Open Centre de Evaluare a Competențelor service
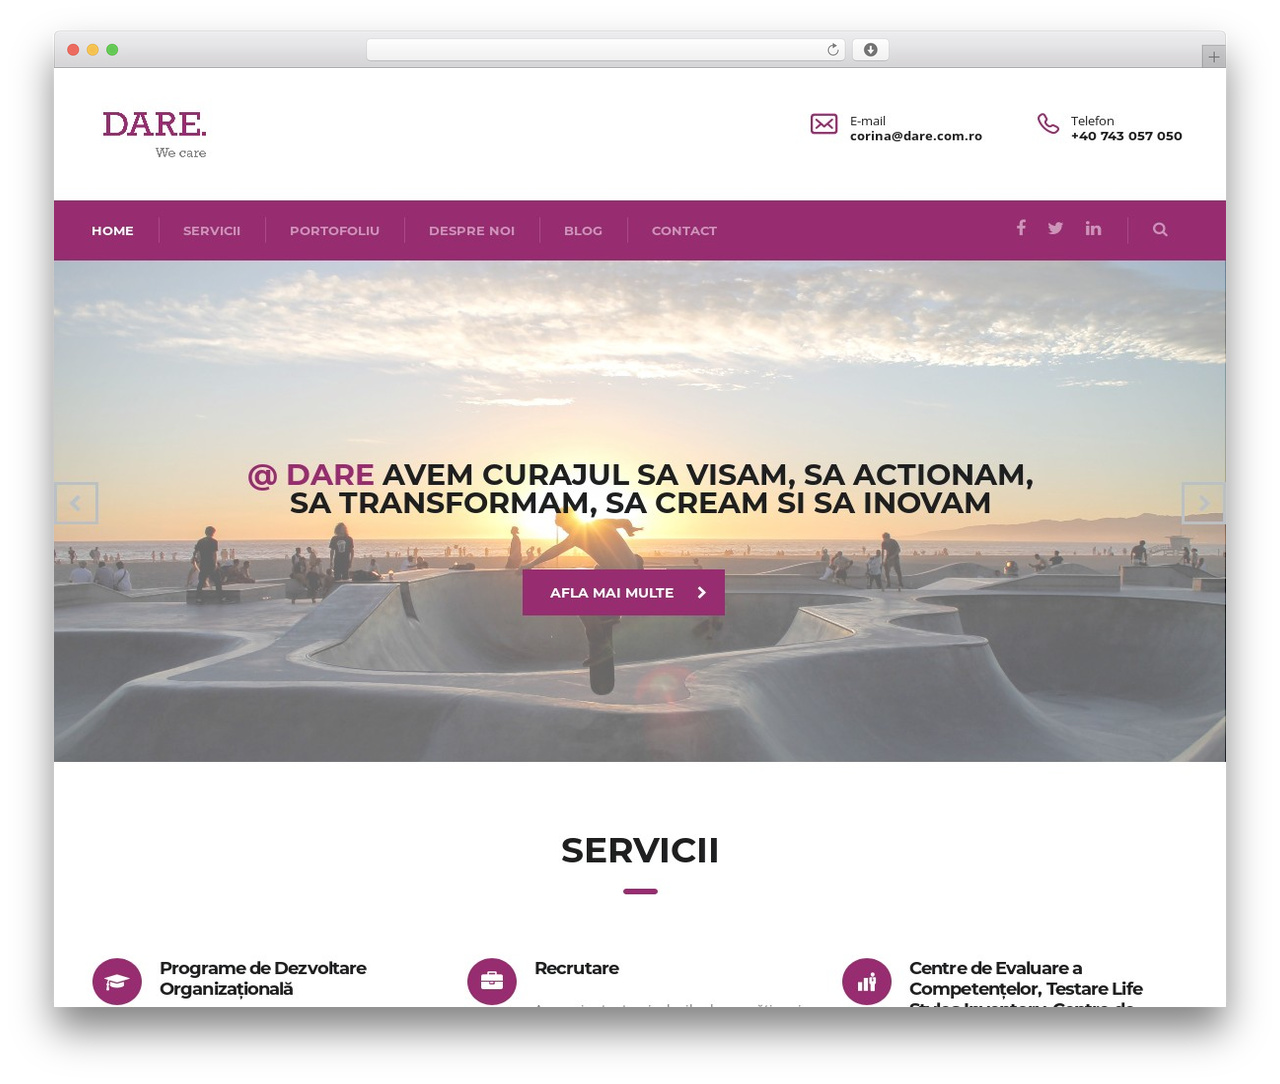 (x=1026, y=982)
